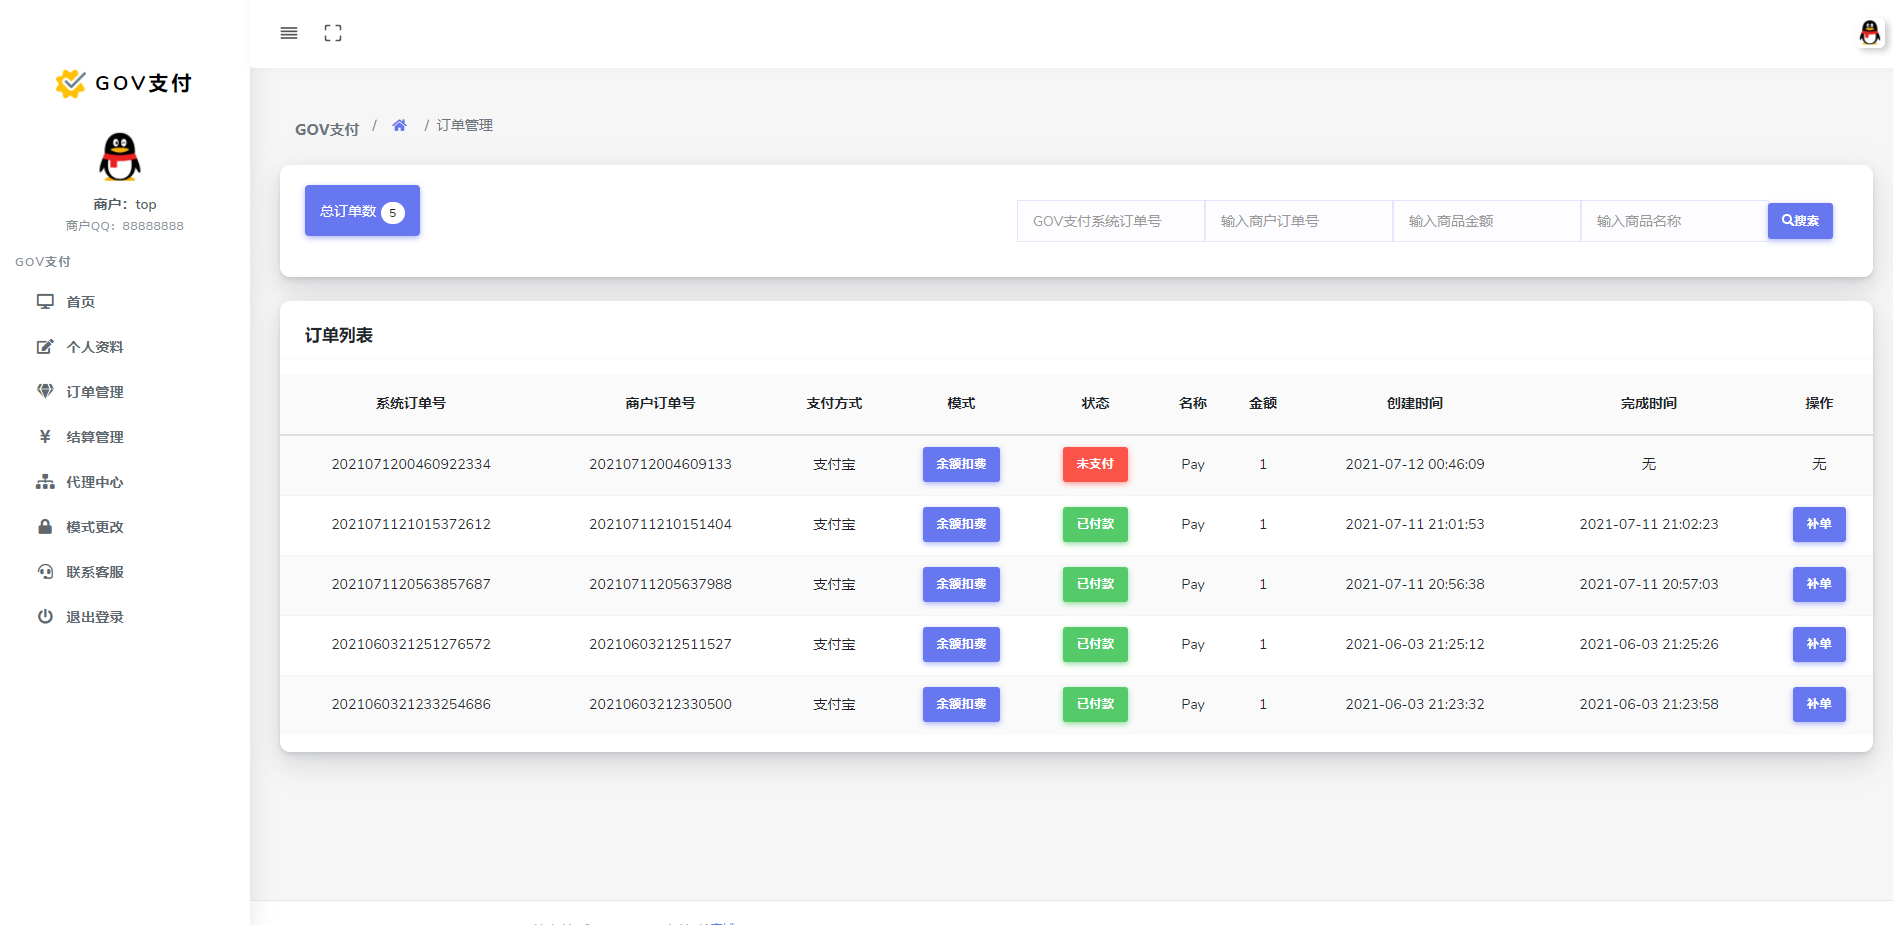Click 补单 for the 2021-07-11 21:01 order
The image size is (1893, 925).
(1819, 524)
